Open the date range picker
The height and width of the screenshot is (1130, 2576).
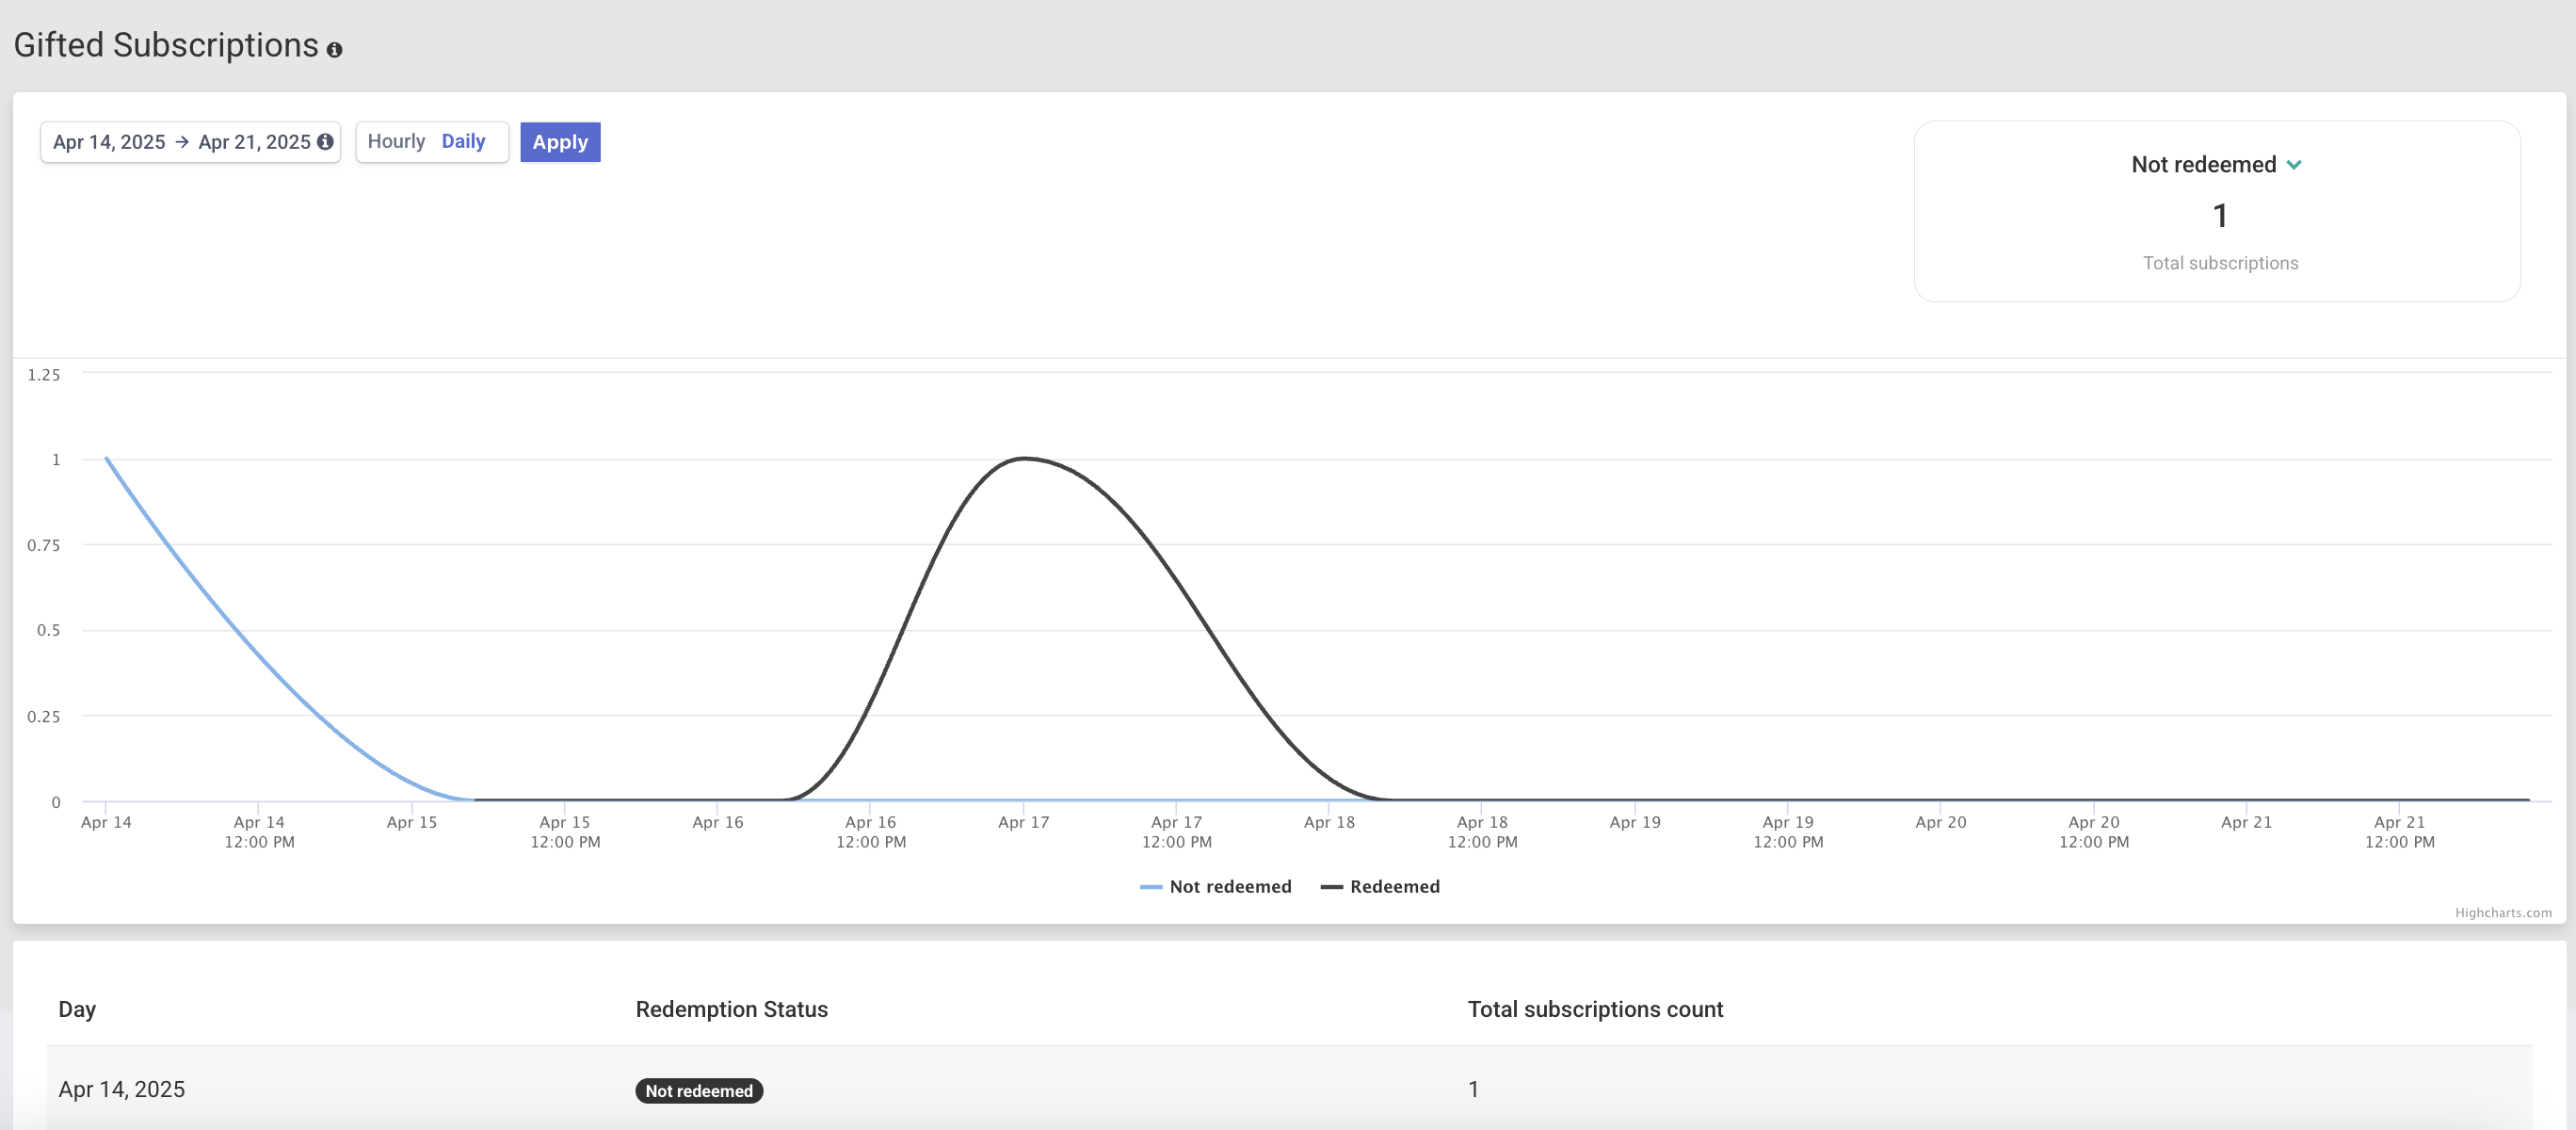coord(190,142)
